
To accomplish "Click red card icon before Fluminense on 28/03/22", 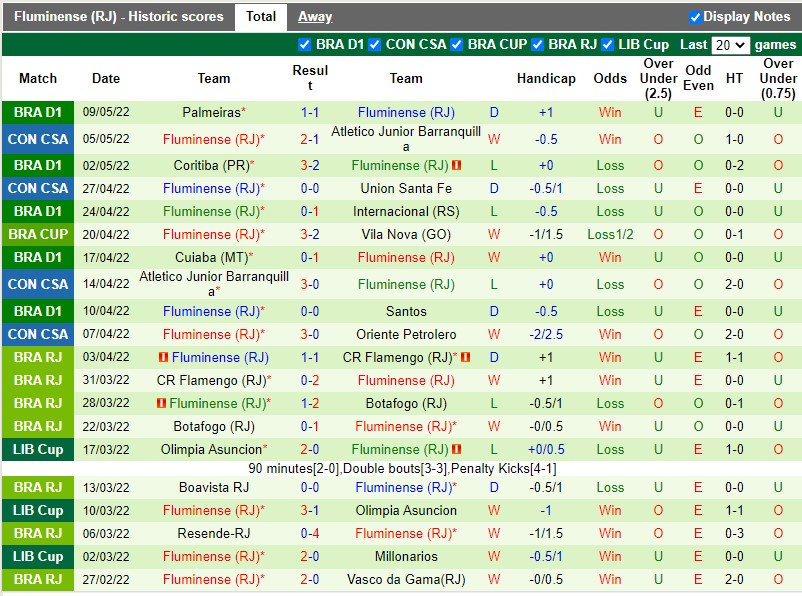I will point(161,403).
